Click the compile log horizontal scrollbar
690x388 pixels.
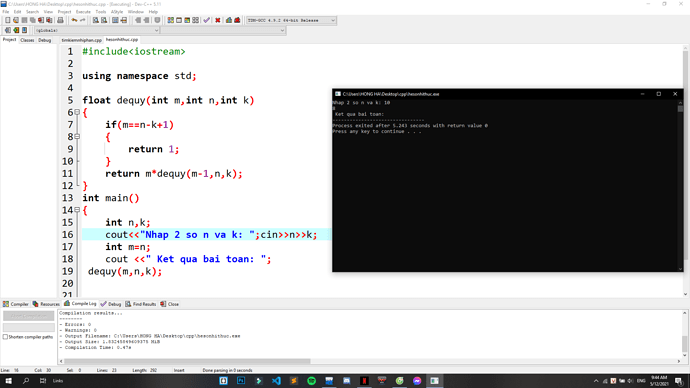click(x=187, y=361)
